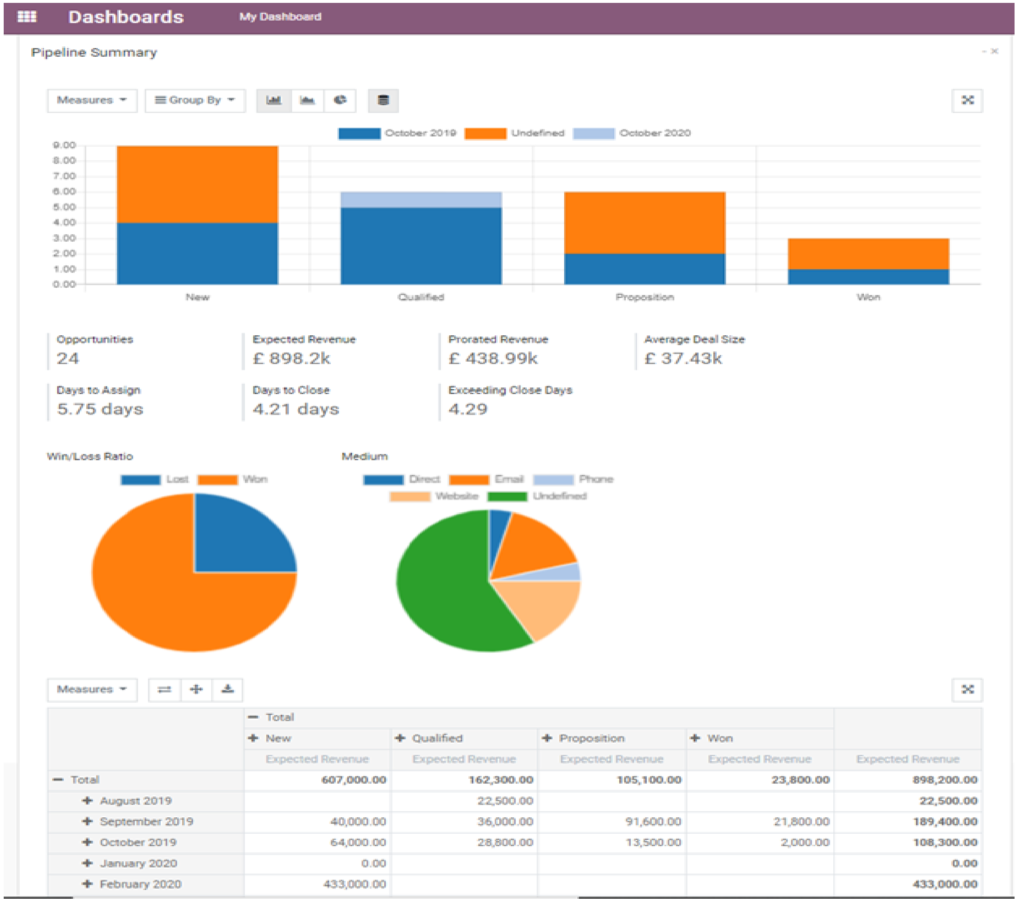Switch graph to bar chart view
This screenshot has width=1024, height=904.
click(x=274, y=100)
